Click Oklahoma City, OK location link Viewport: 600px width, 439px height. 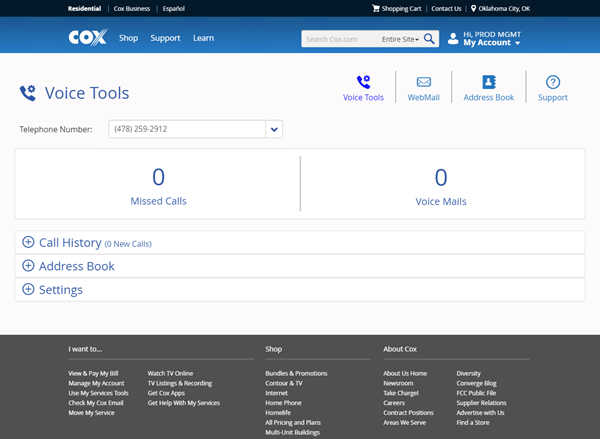click(504, 8)
